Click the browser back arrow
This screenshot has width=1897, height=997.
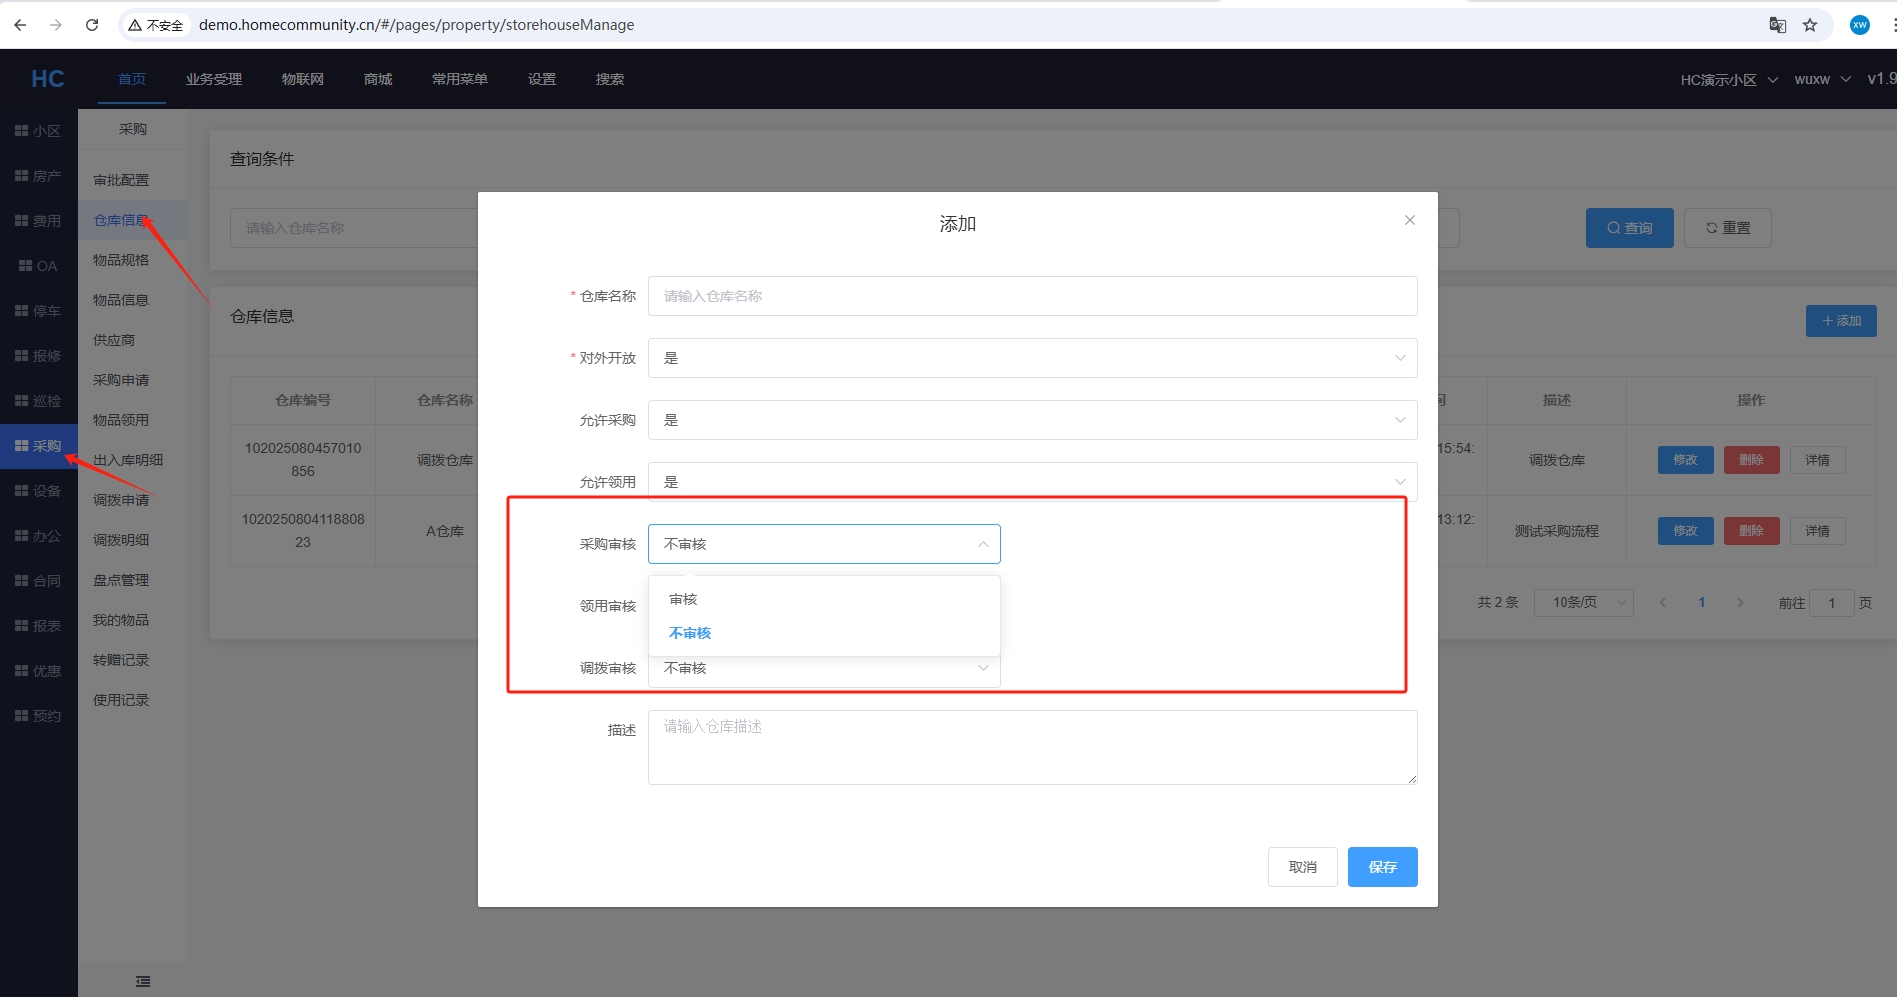(x=20, y=25)
